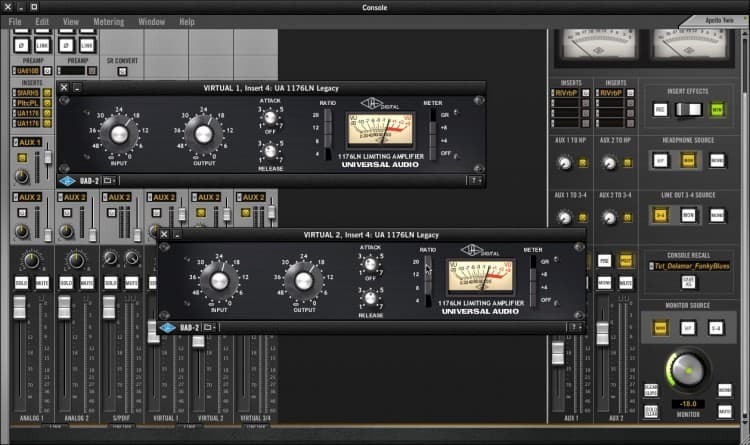Open the empty Analog 2 preamp slot

[x=72, y=71]
